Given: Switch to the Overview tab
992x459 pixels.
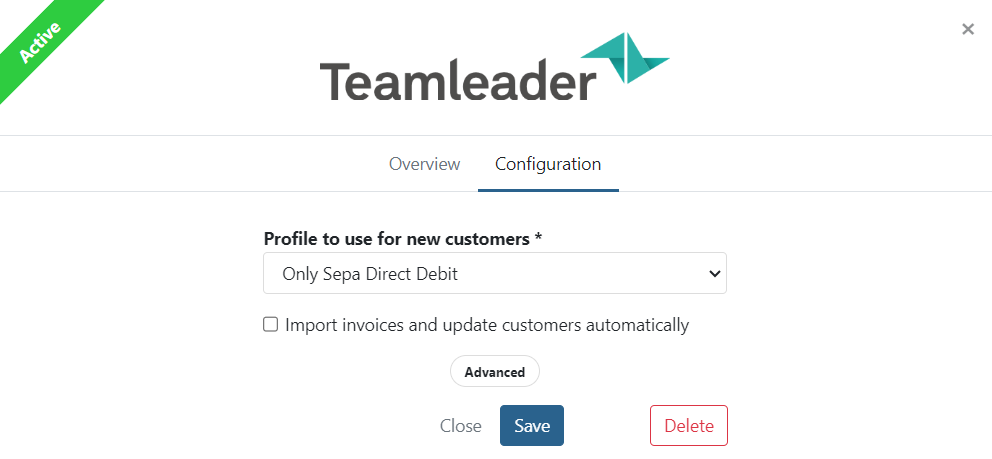Looking at the screenshot, I should [x=424, y=164].
